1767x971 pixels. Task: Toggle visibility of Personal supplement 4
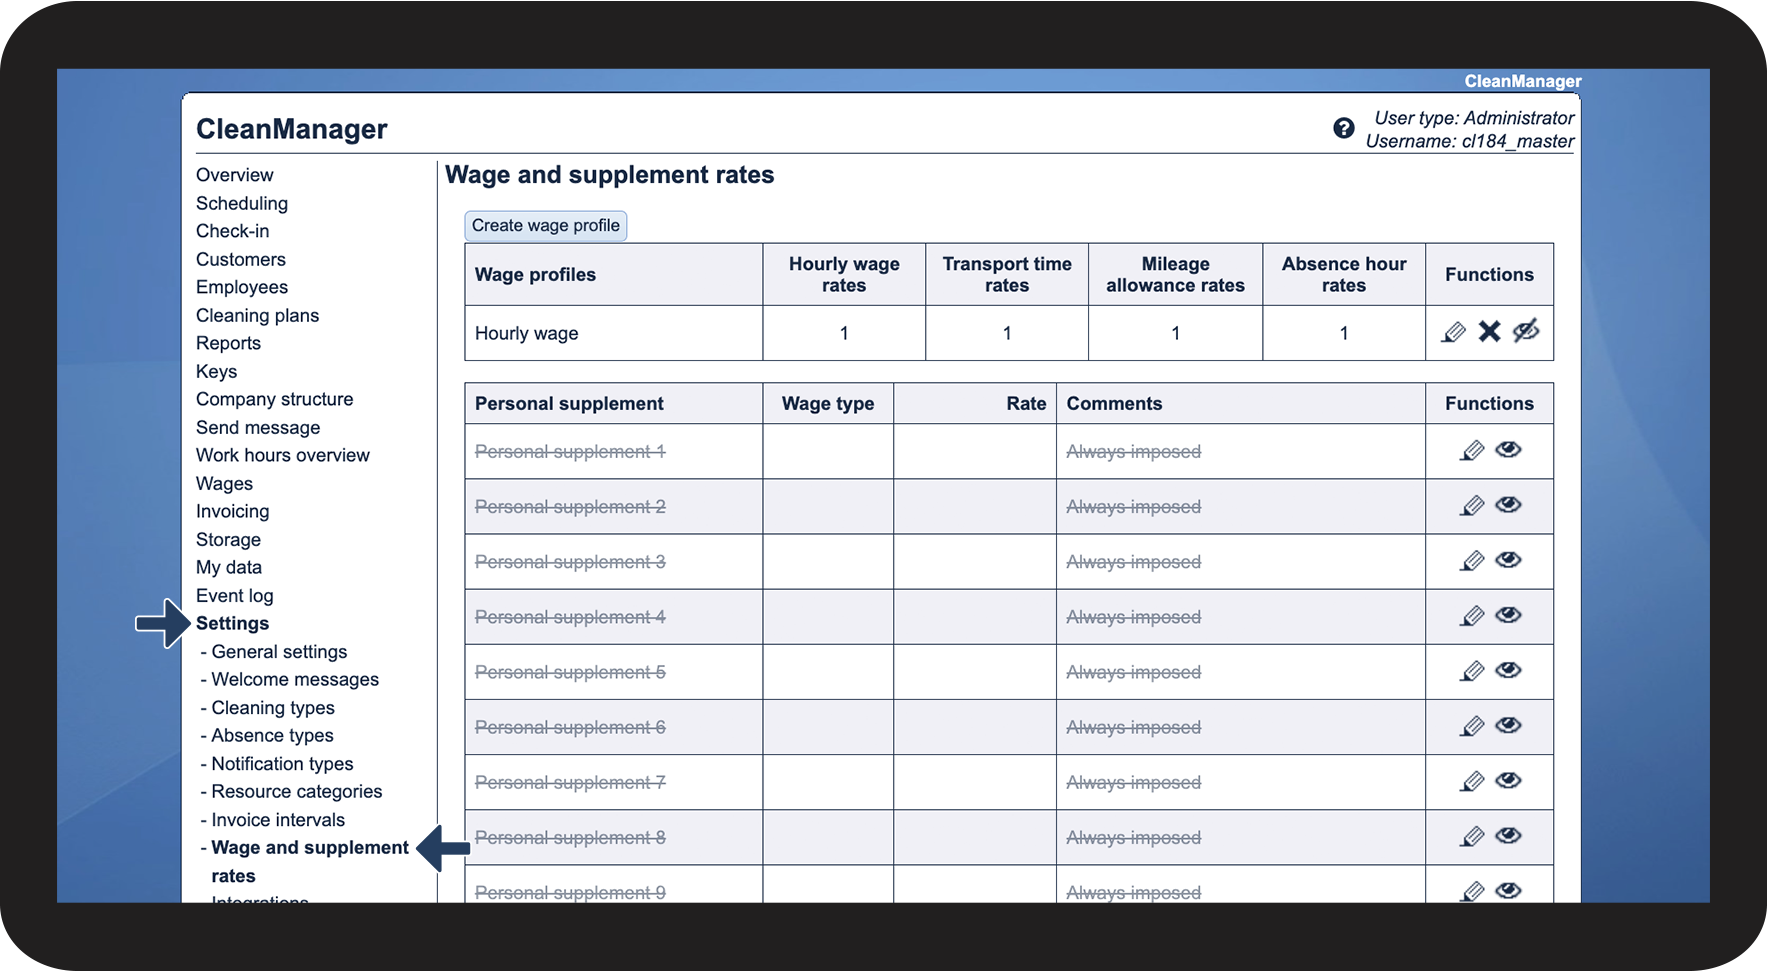click(x=1508, y=615)
